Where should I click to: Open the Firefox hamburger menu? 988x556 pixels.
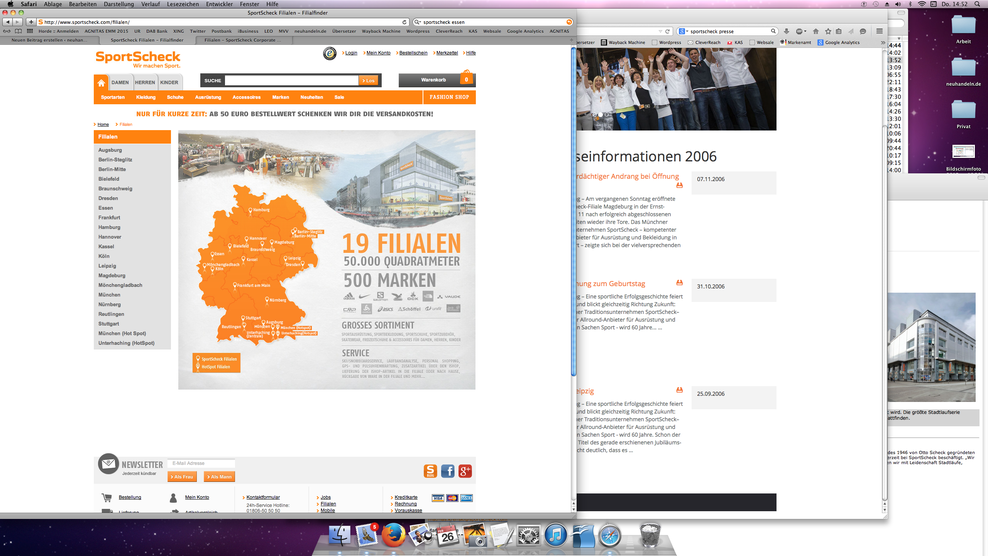[x=880, y=31]
